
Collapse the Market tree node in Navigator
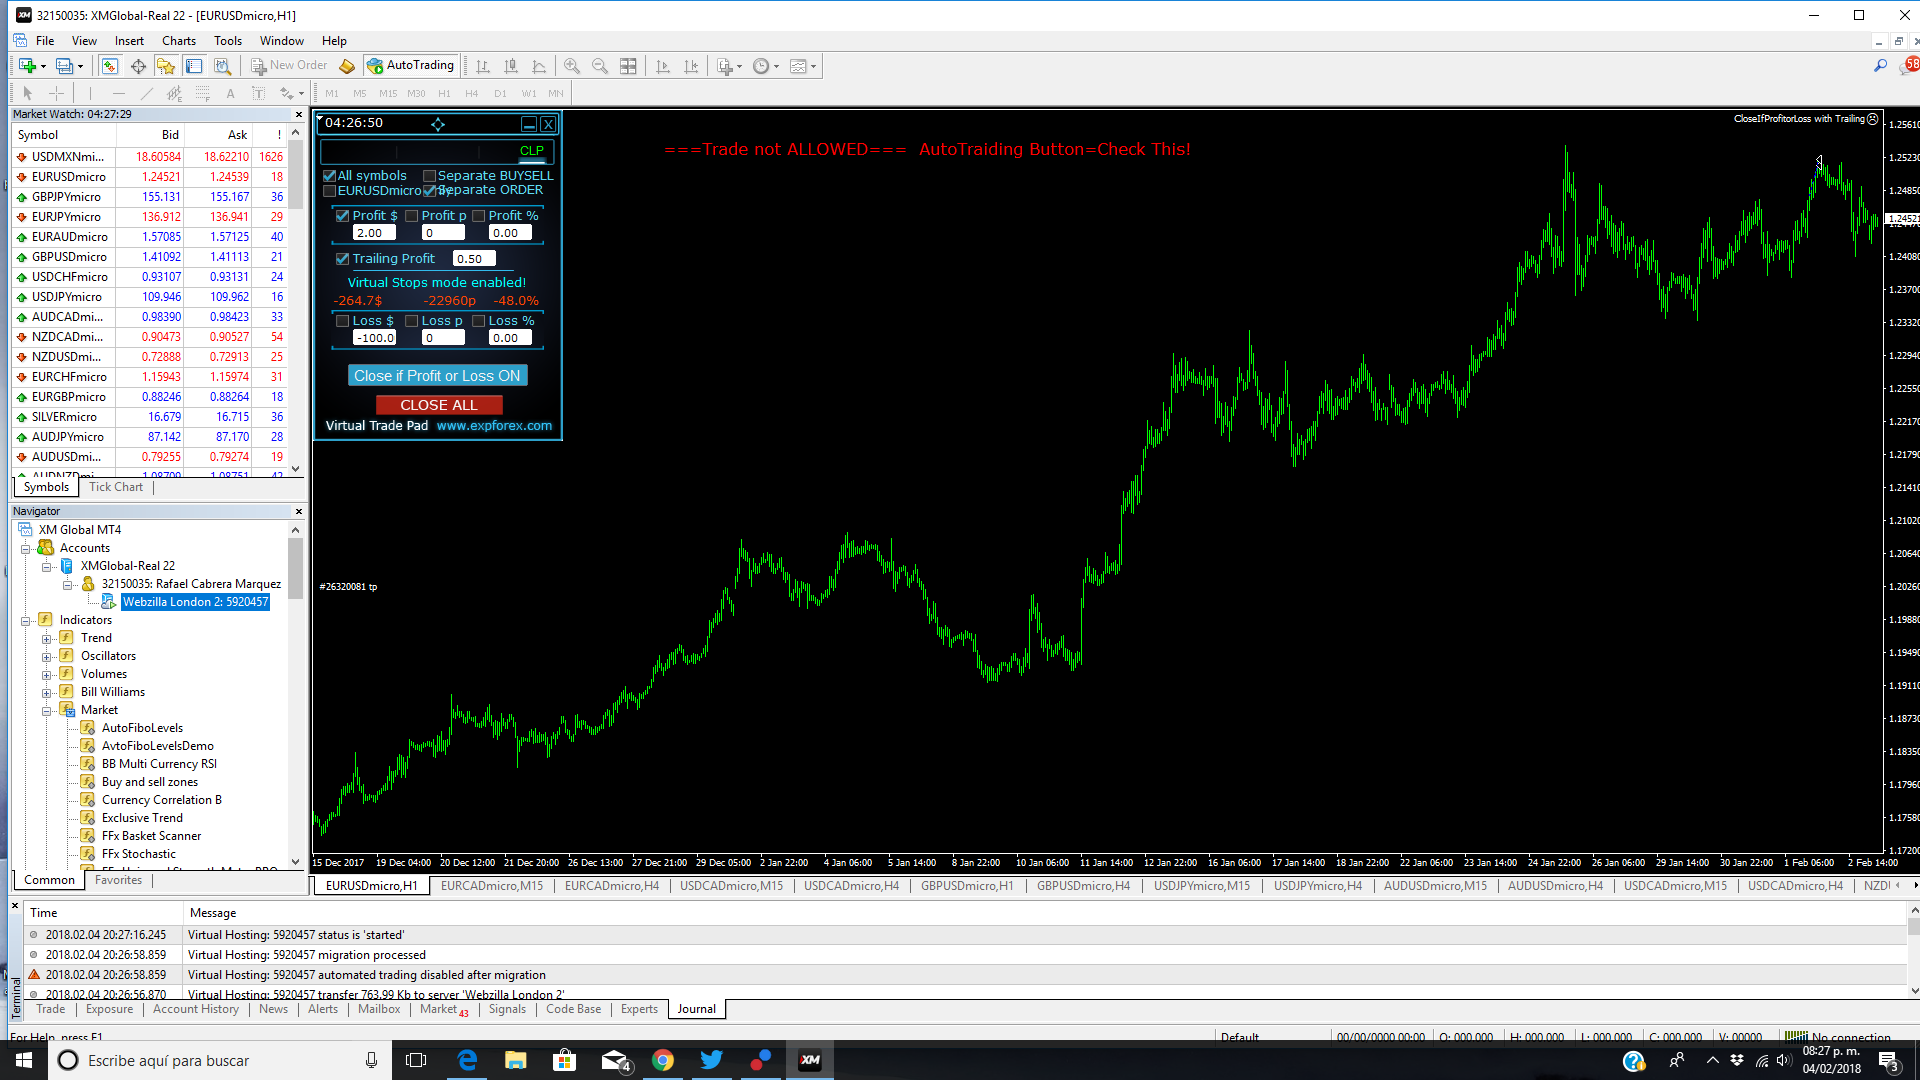point(47,711)
